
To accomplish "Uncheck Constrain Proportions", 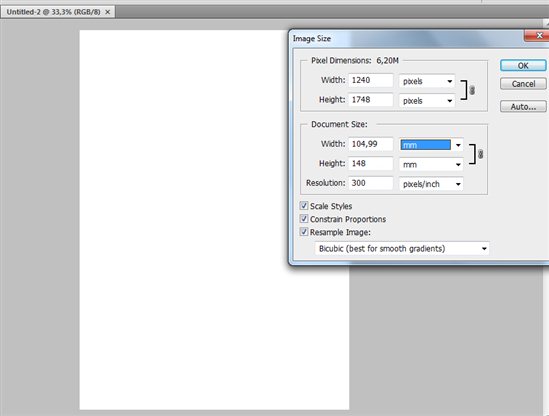I will (x=304, y=219).
